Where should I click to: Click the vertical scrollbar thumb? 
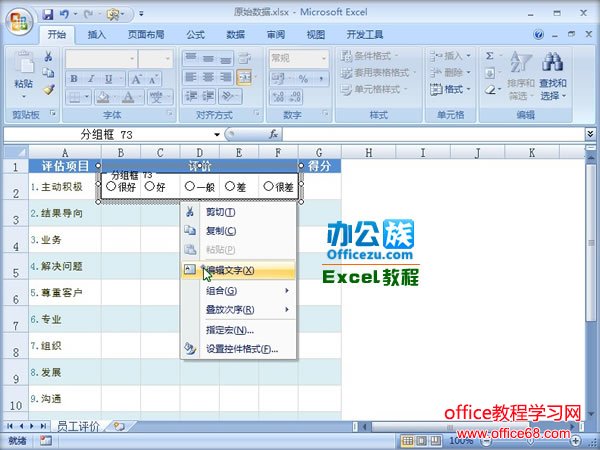591,243
